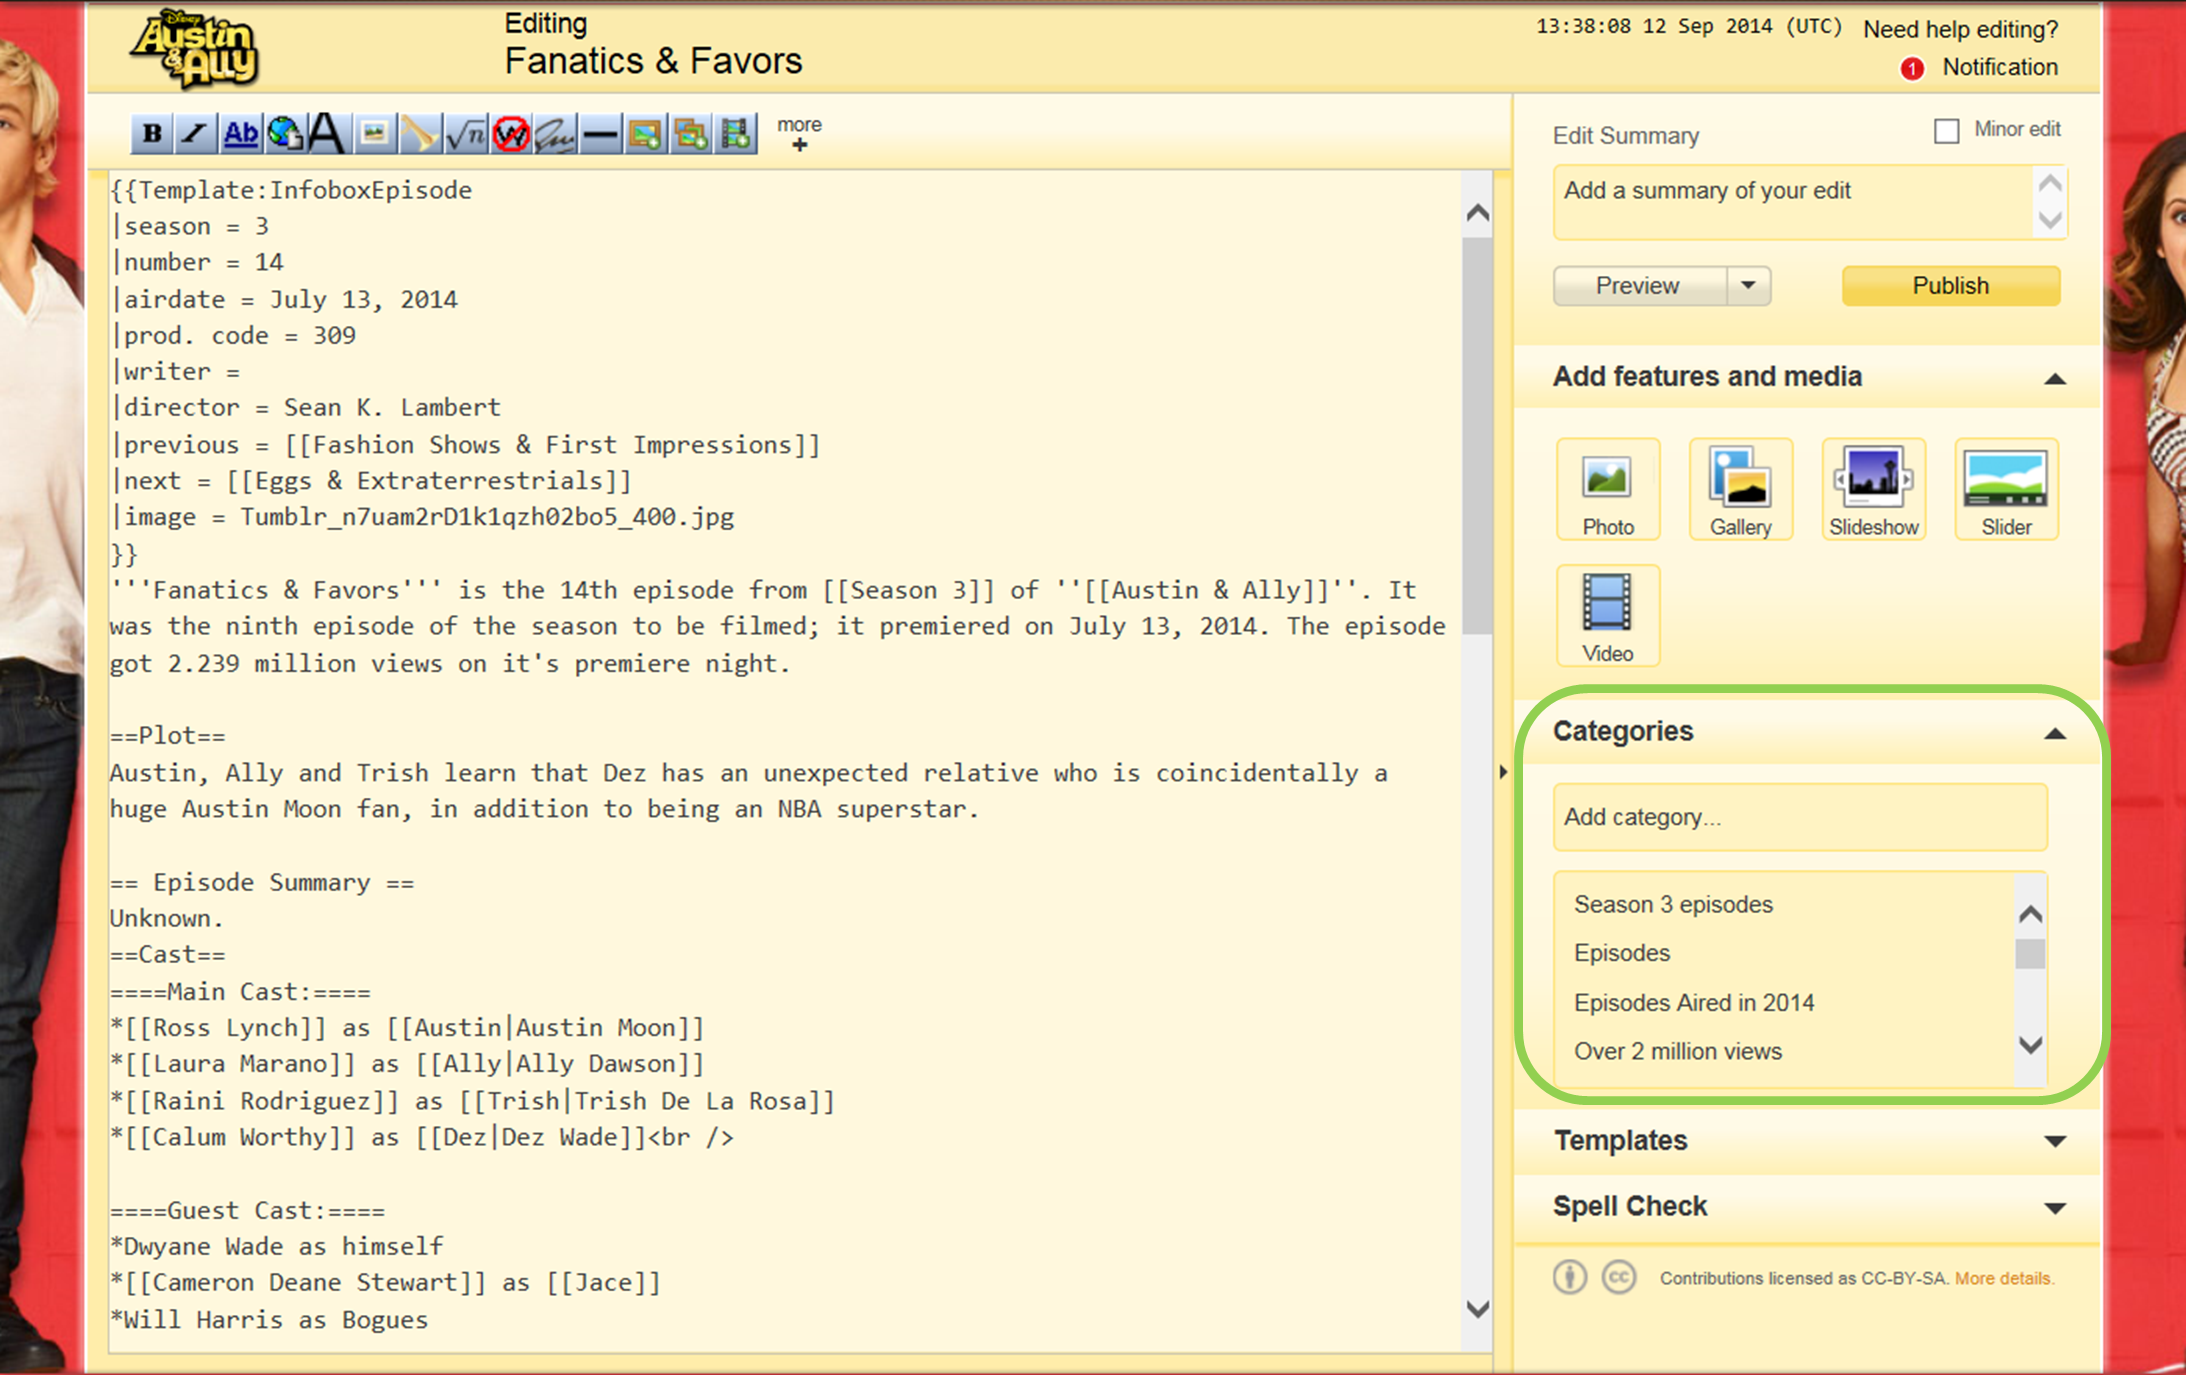
Task: Click the Preview button
Action: [x=1638, y=286]
